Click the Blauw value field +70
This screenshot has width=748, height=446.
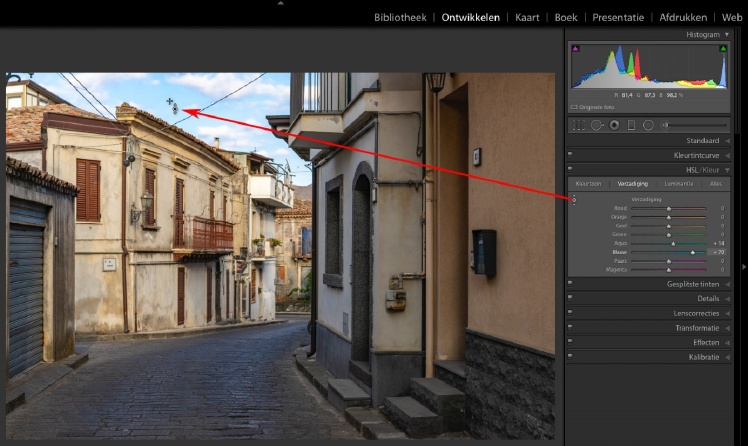point(717,252)
